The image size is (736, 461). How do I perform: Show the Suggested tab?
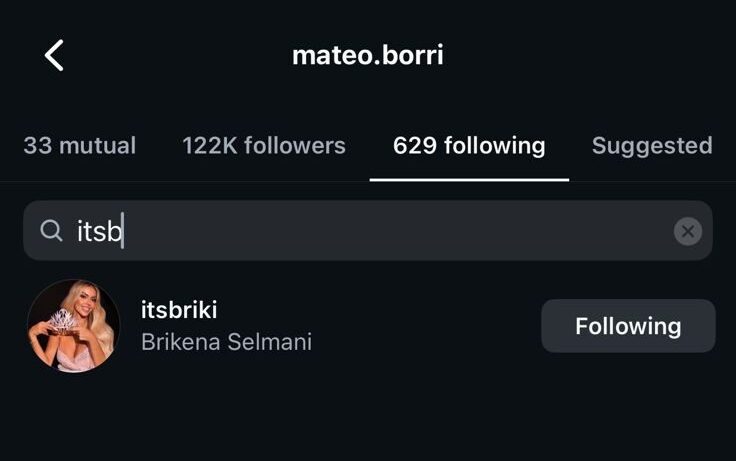pos(652,145)
